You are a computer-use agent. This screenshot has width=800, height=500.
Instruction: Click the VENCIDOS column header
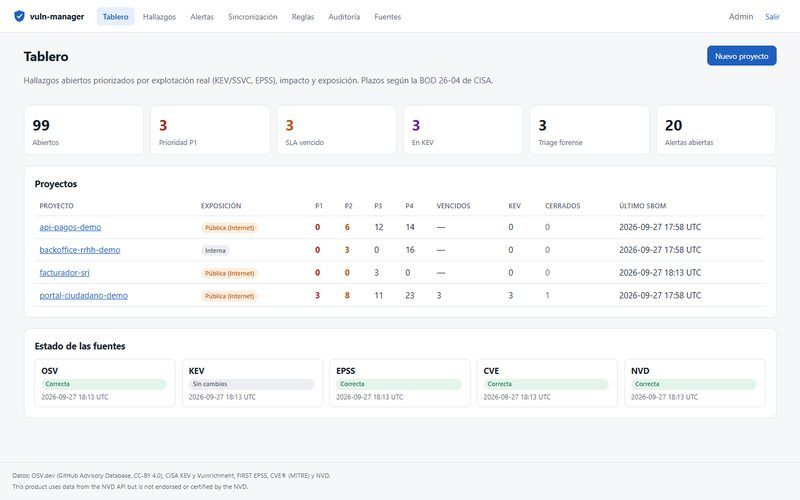[x=454, y=206]
